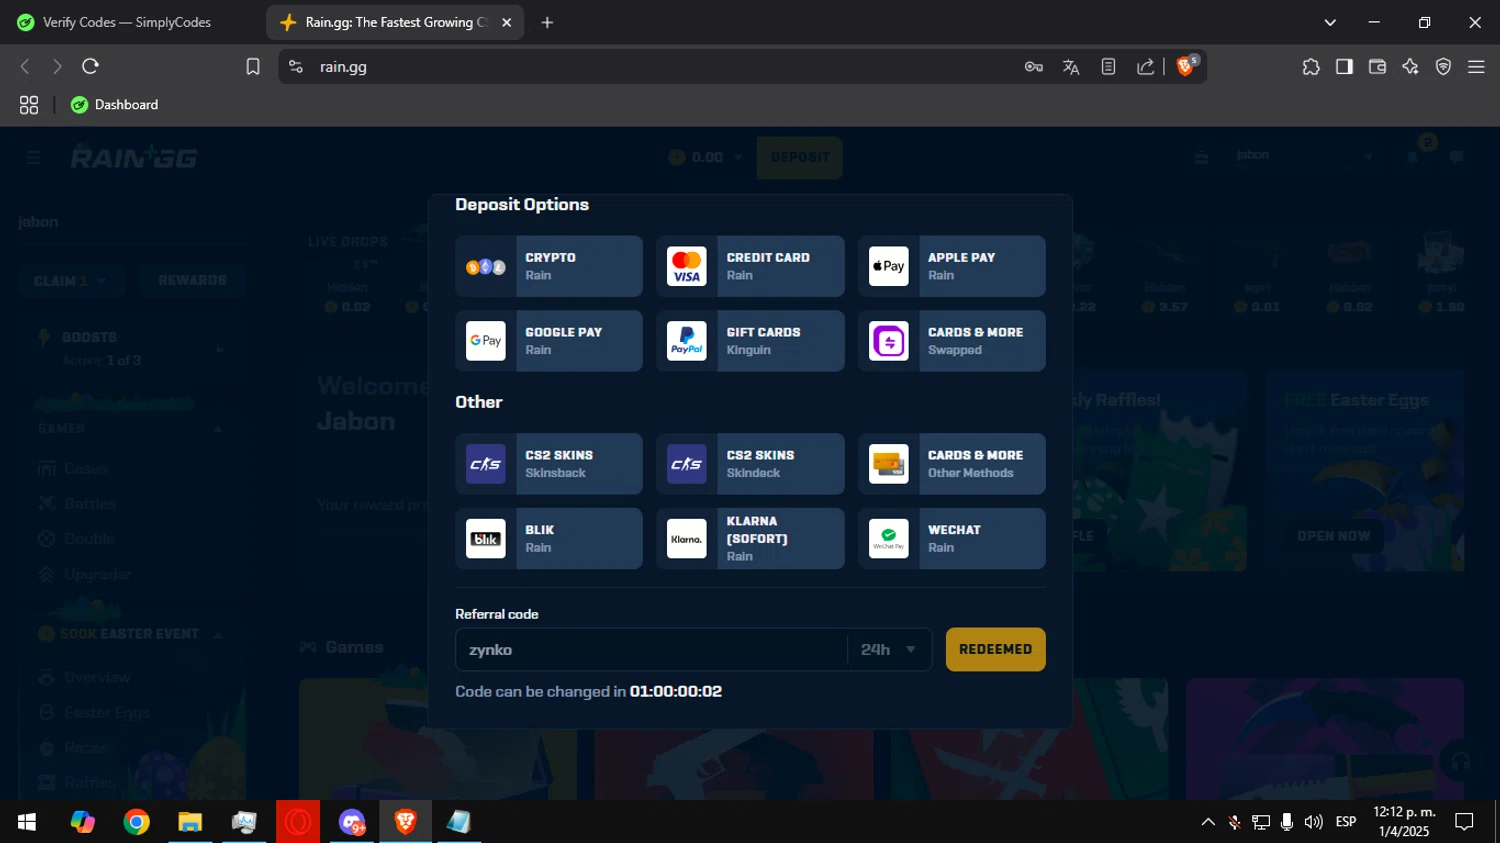View site information icon in address bar
The width and height of the screenshot is (1500, 843).
296,66
